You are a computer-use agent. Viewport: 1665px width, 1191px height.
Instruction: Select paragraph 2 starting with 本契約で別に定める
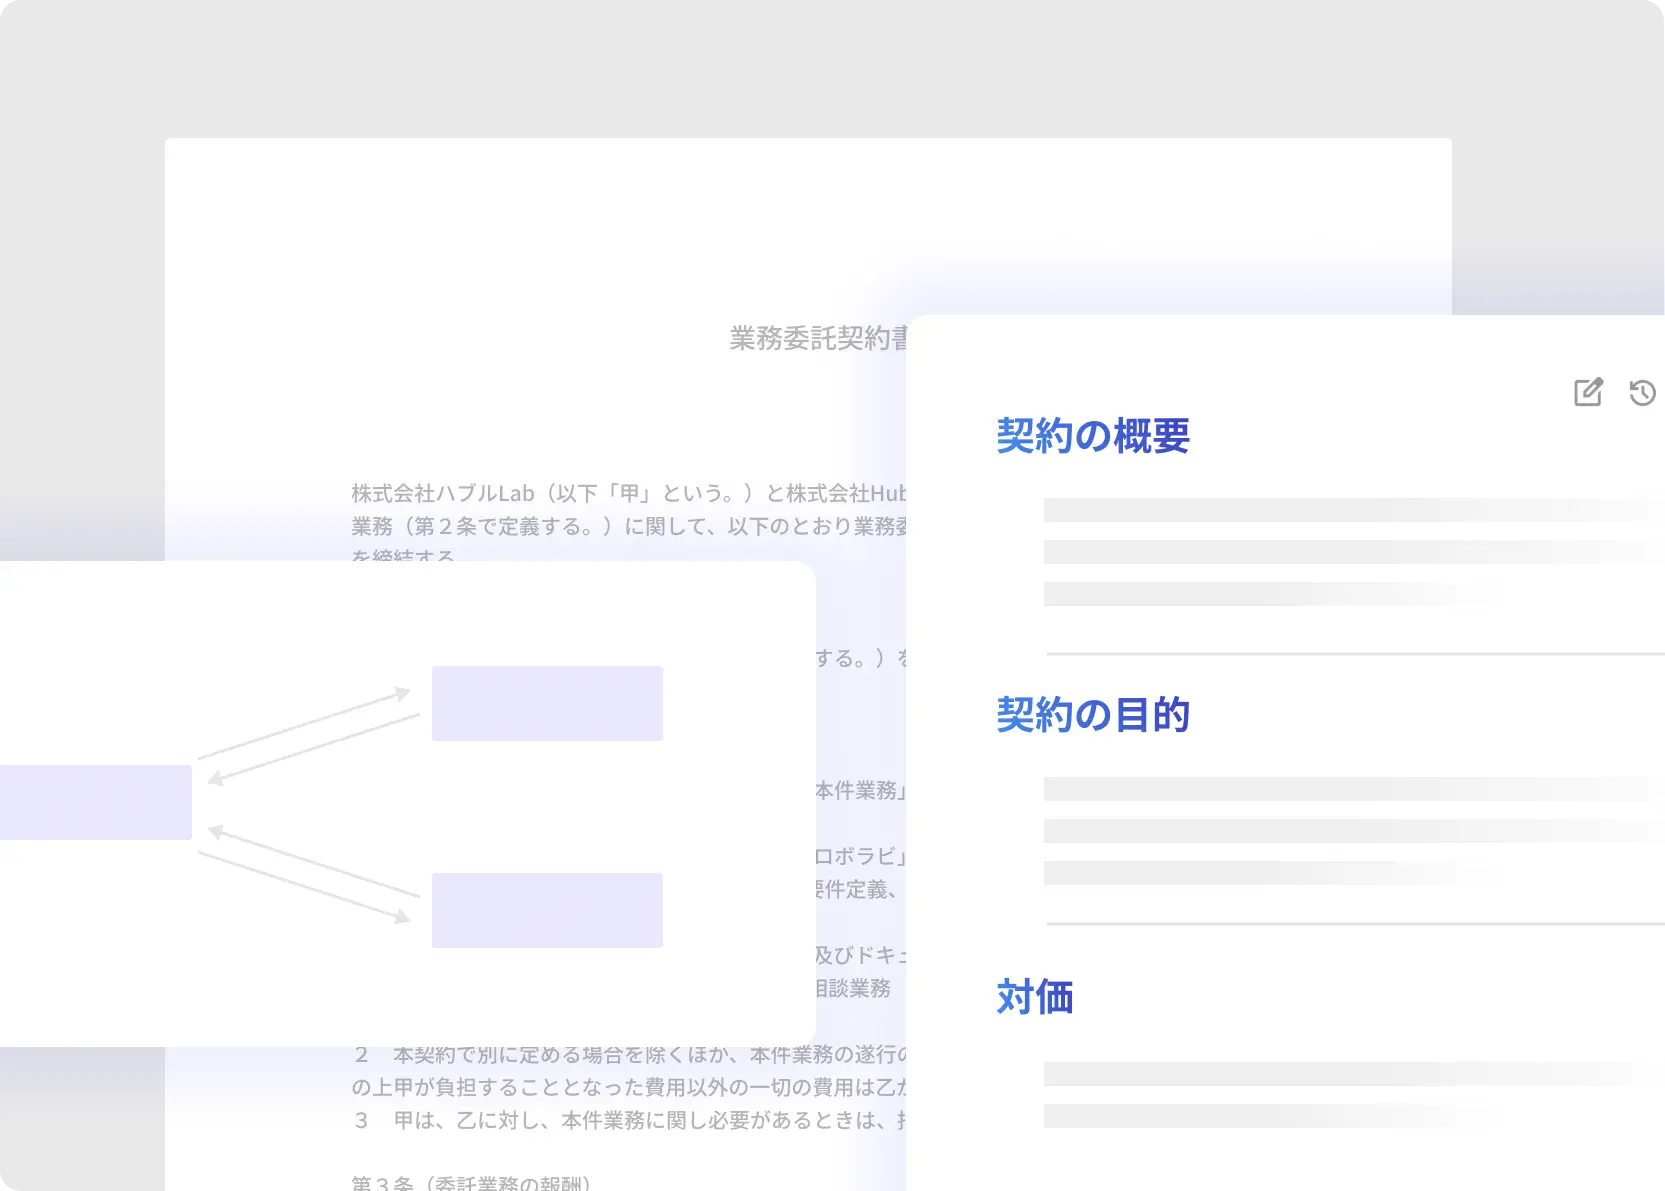pos(630,1055)
